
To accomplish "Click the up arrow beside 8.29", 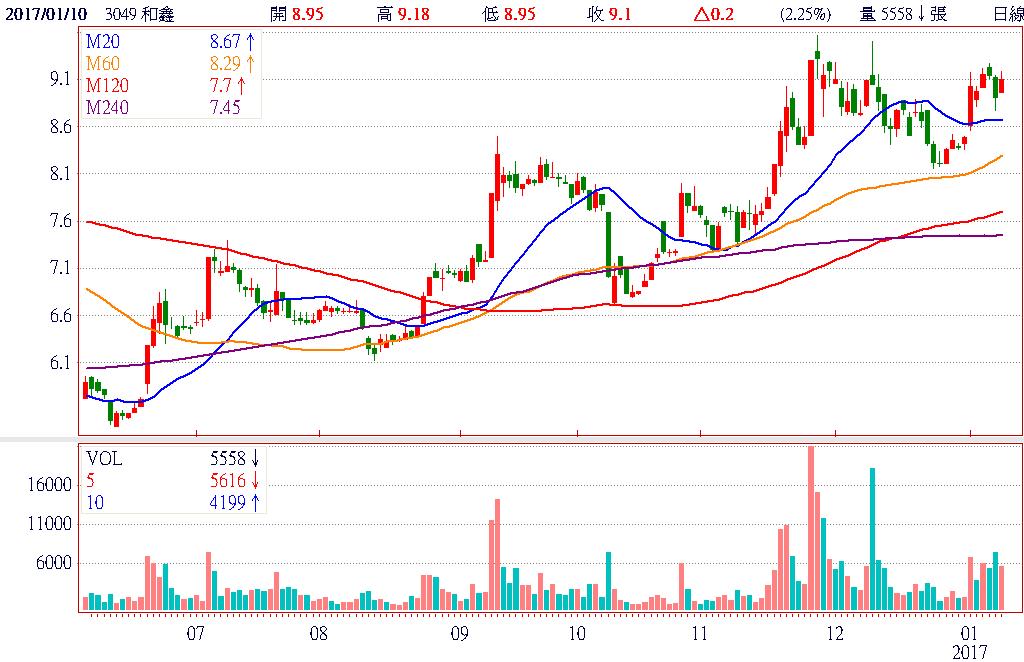I will (251, 64).
